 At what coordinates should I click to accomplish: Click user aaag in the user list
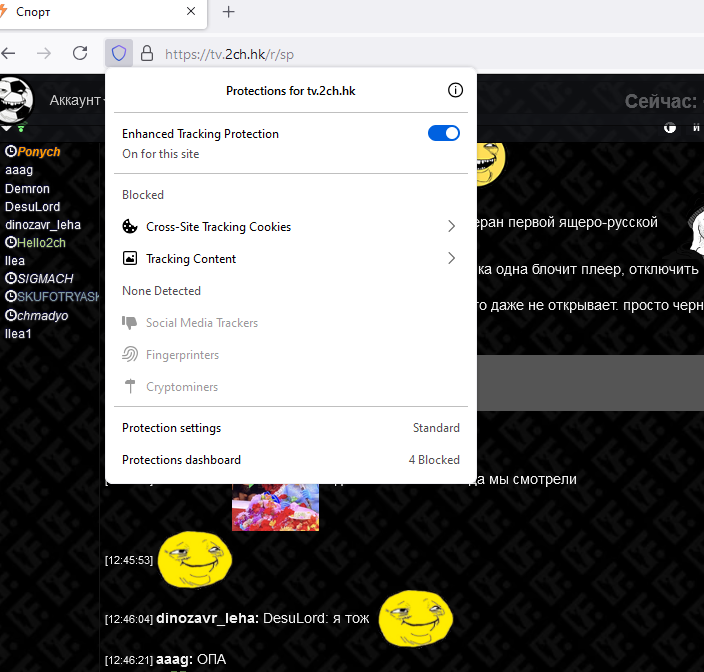coord(19,170)
